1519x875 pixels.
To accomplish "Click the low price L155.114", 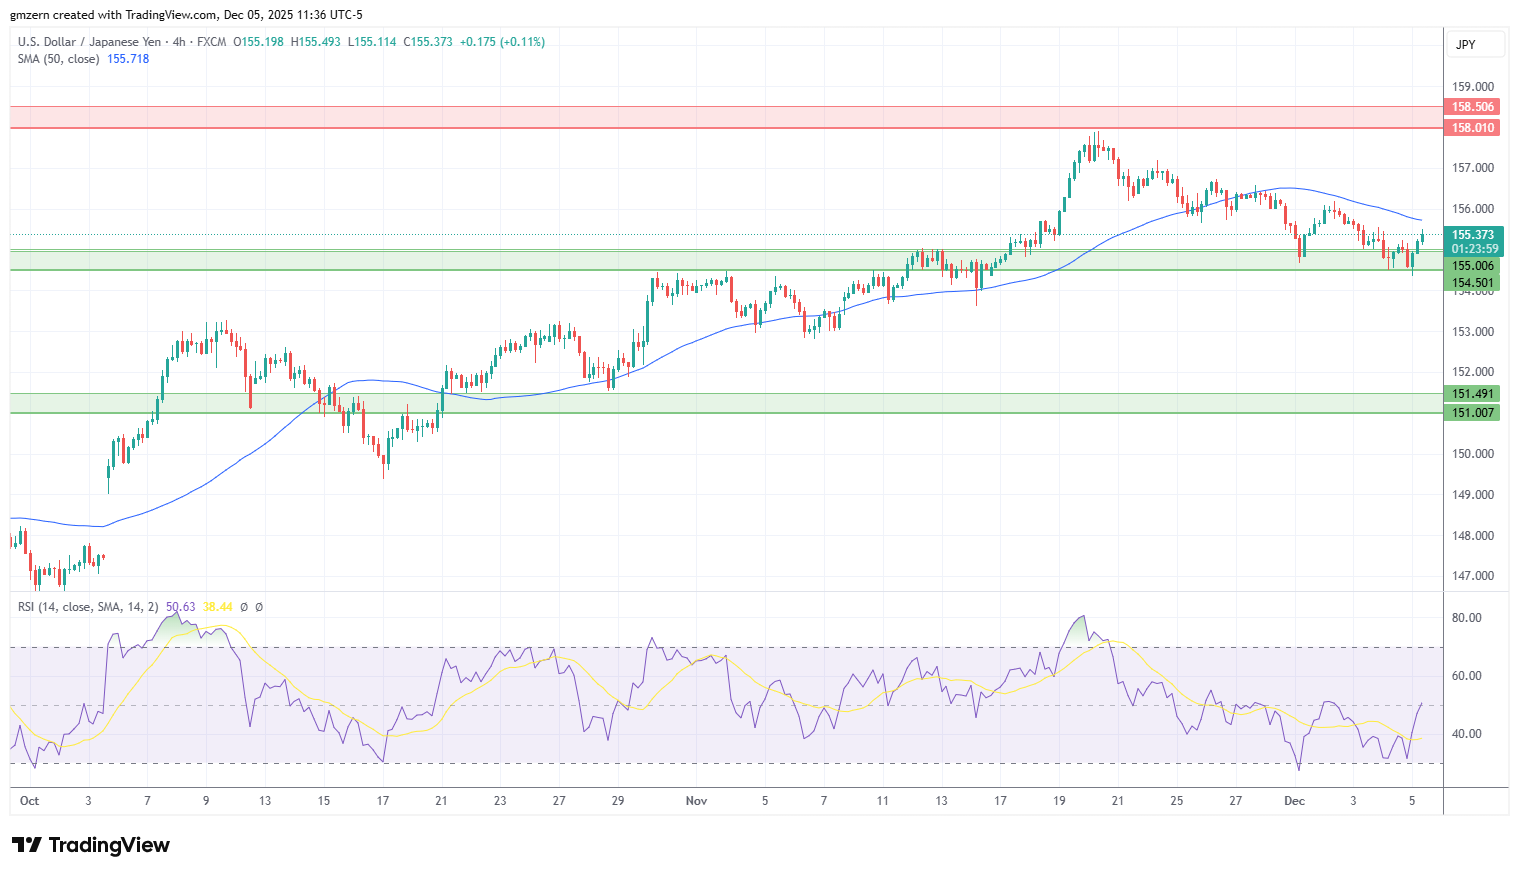I will [x=372, y=42].
